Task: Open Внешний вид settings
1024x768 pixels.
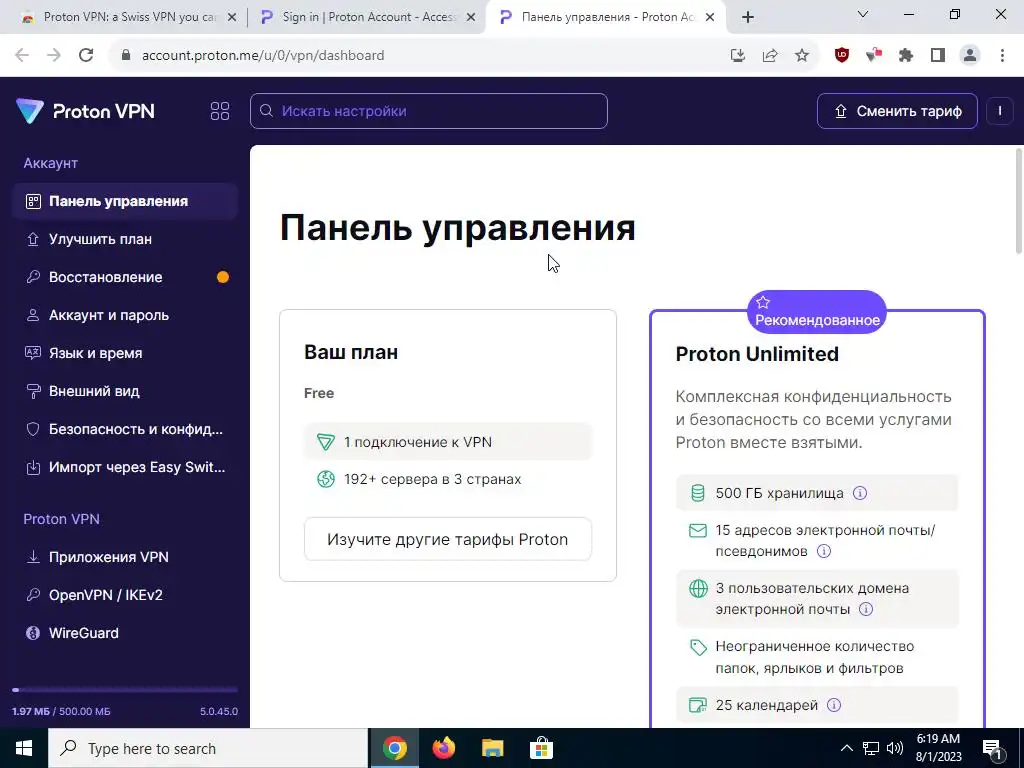Action: tap(125, 391)
